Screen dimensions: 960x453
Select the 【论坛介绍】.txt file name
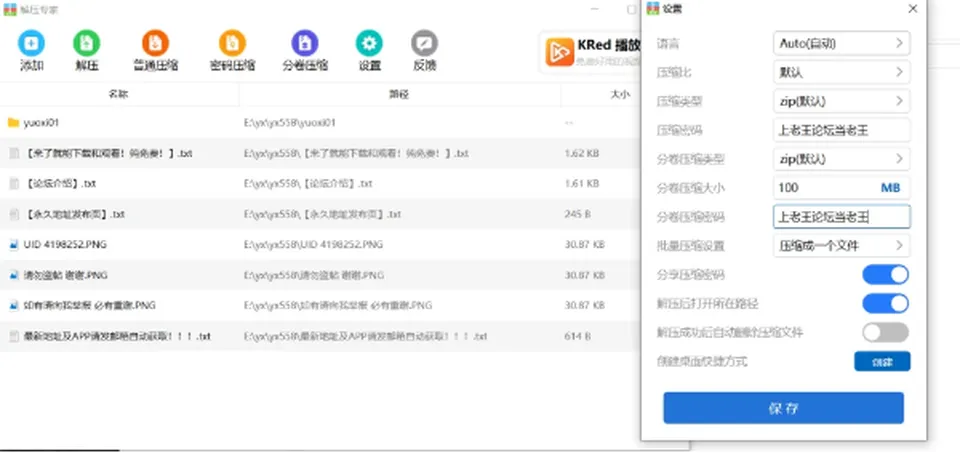[x=59, y=184]
